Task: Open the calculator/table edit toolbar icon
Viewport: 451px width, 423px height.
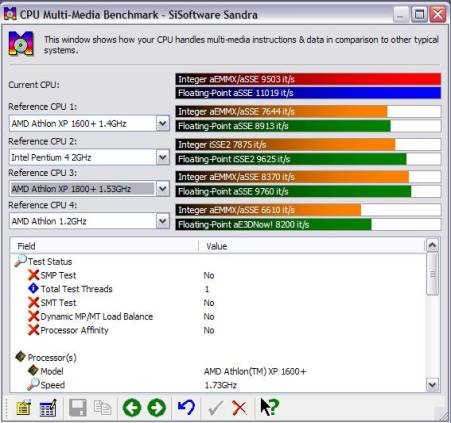Action: point(48,407)
